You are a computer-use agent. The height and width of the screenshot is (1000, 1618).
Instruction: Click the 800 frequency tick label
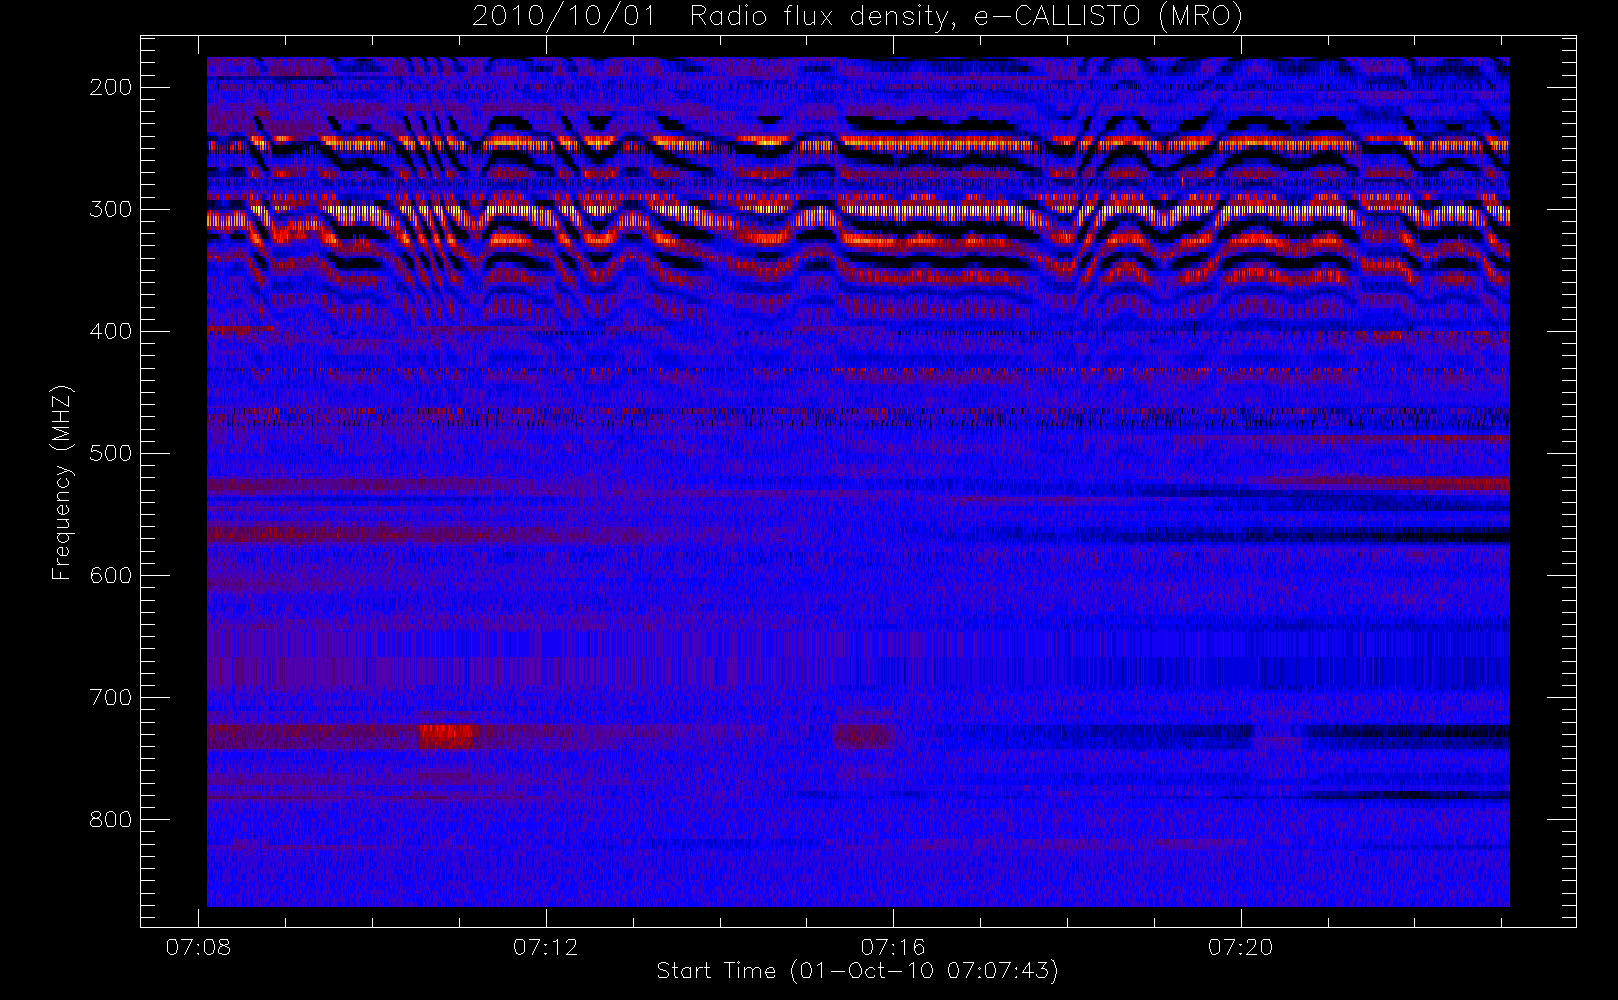(x=111, y=819)
